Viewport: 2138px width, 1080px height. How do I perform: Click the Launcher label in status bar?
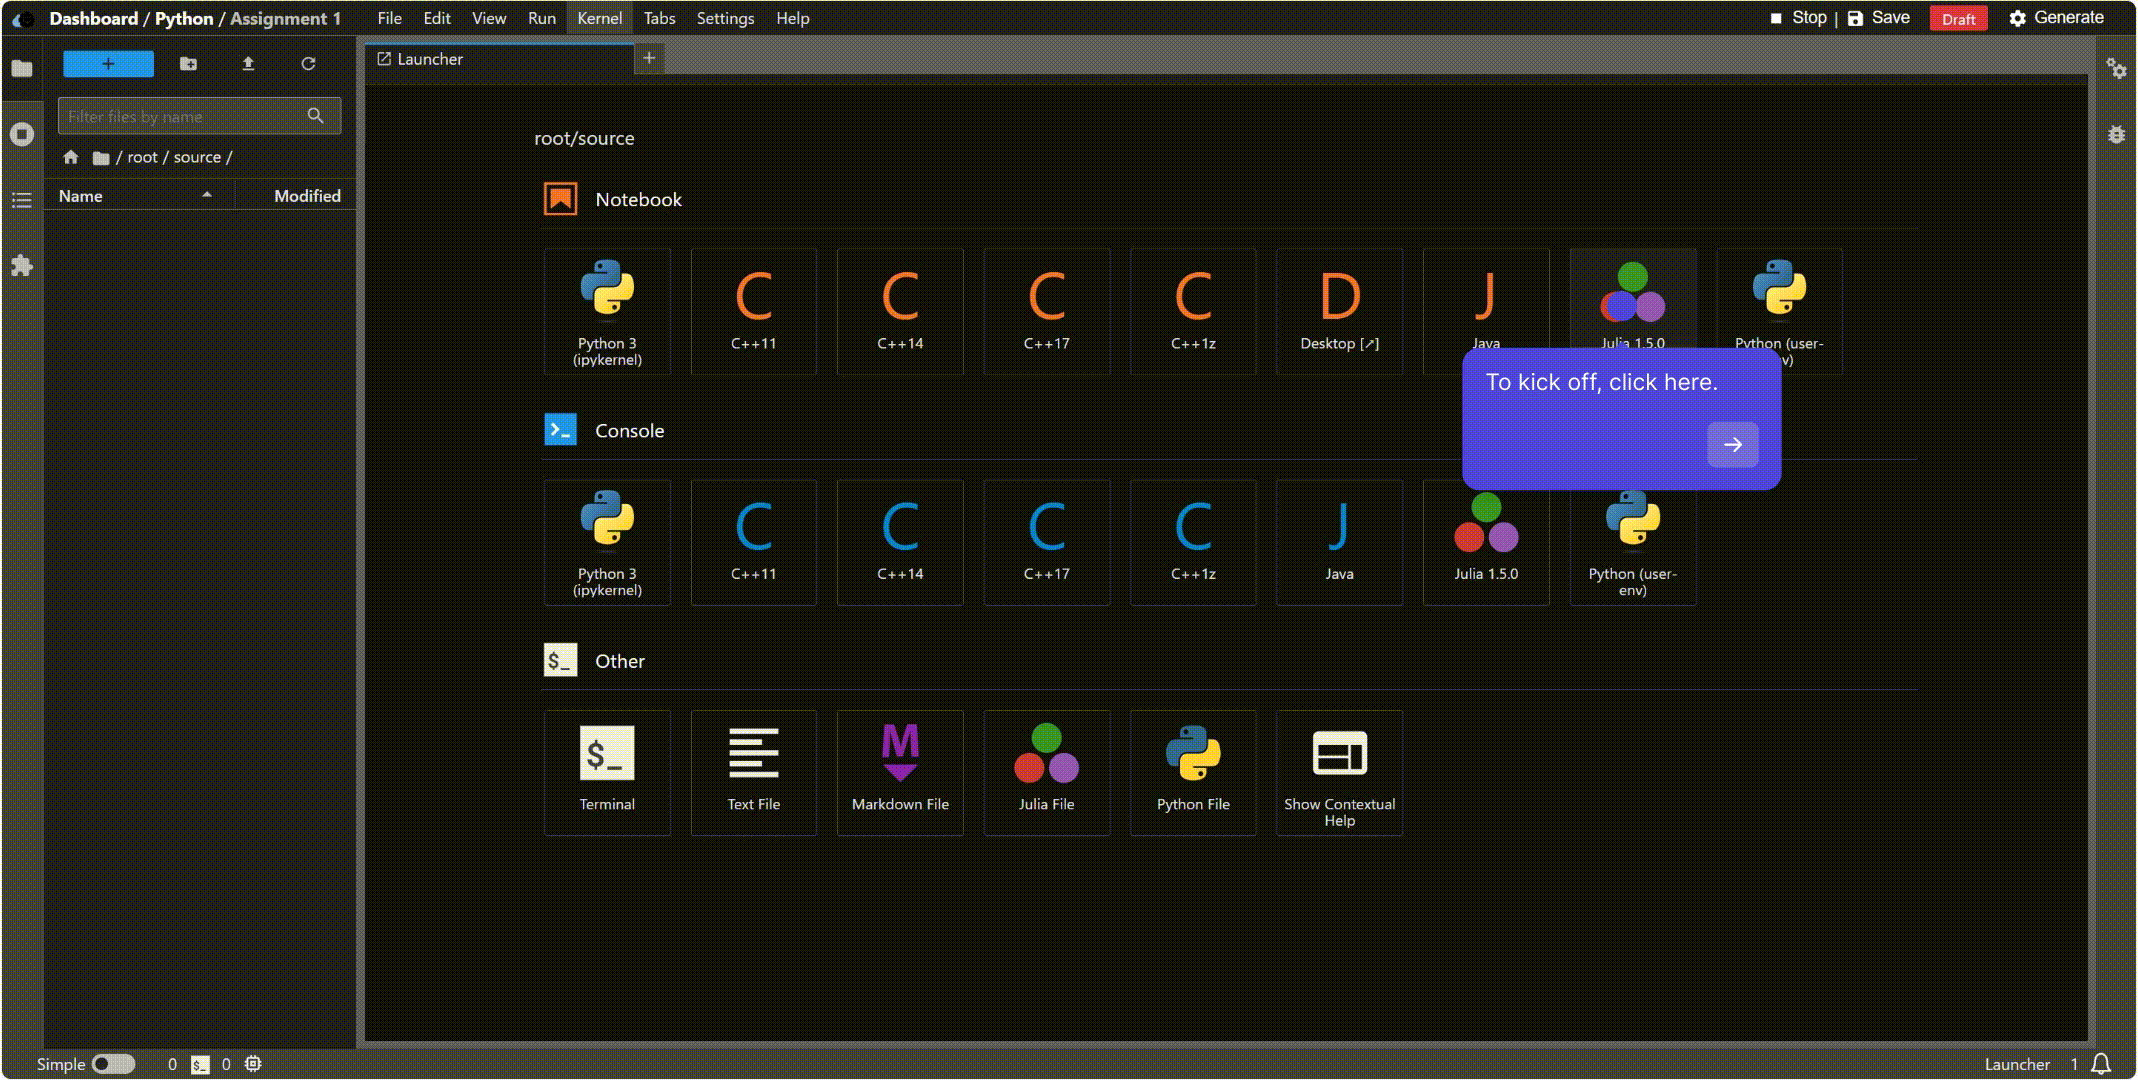tap(2017, 1064)
